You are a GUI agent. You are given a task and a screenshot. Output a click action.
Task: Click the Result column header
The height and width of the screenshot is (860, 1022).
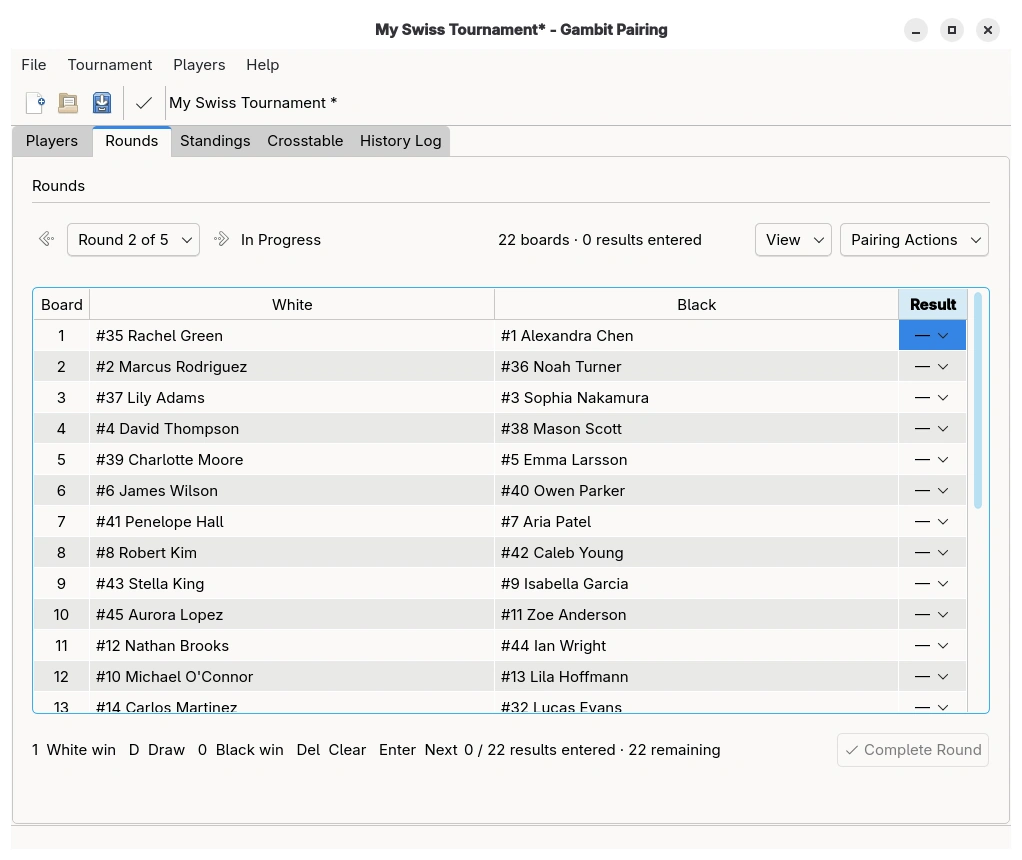(933, 304)
